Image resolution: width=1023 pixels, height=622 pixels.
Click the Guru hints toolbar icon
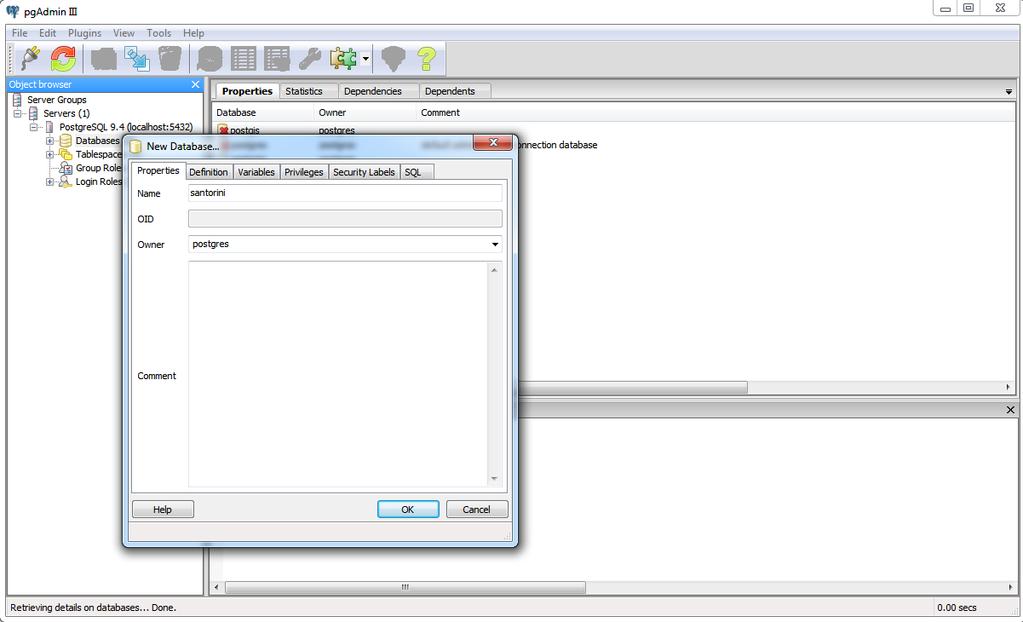(393, 59)
